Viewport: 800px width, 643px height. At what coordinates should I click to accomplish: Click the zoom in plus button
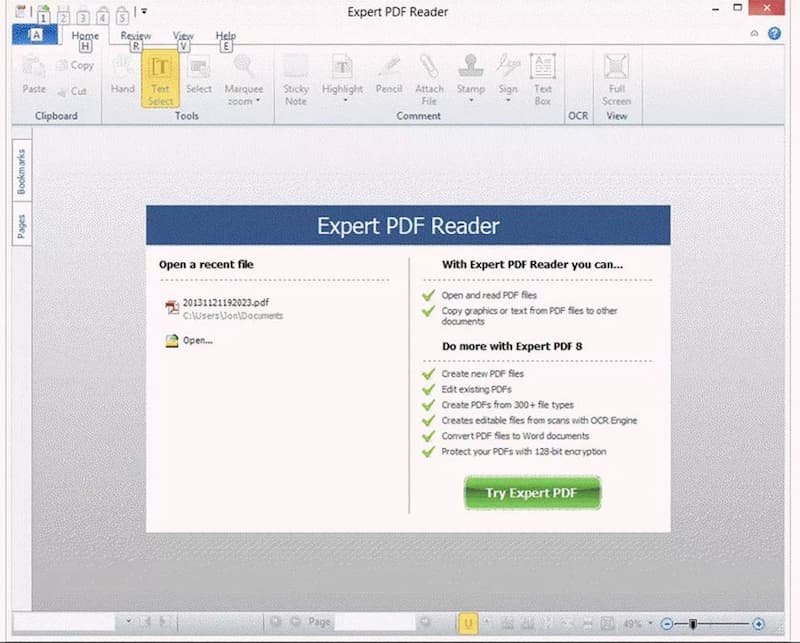(x=759, y=624)
